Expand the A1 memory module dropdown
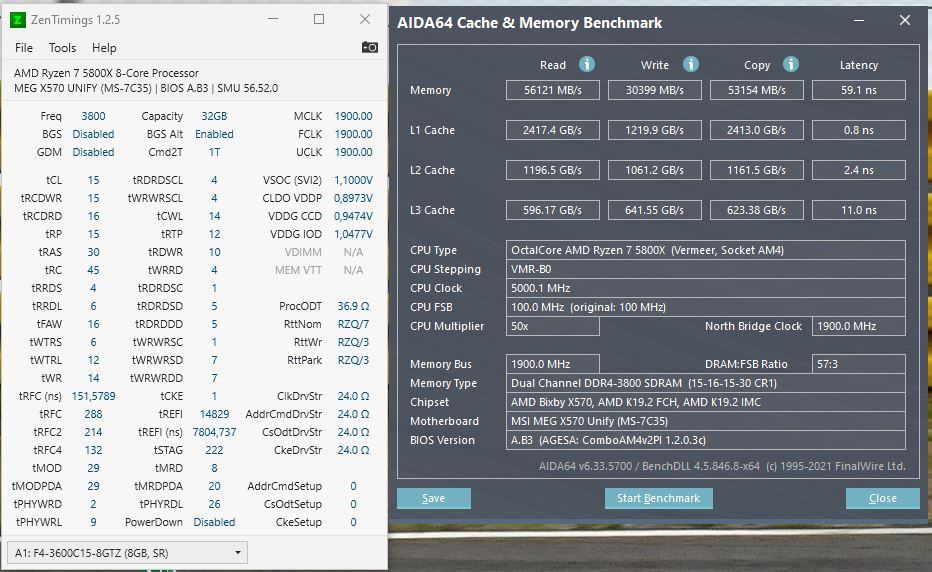 (127, 553)
